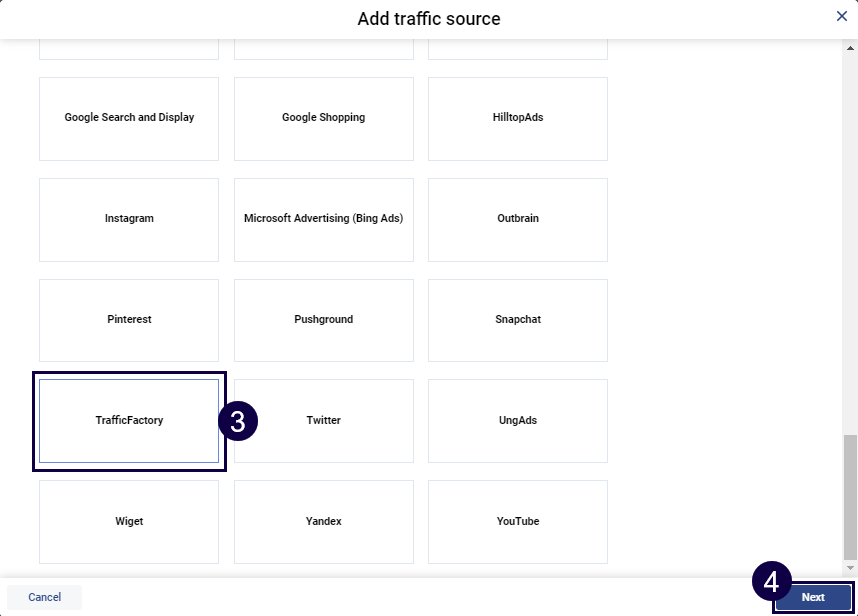Cancel adding a traffic source
Screen dimensions: 858x616
click(x=44, y=597)
